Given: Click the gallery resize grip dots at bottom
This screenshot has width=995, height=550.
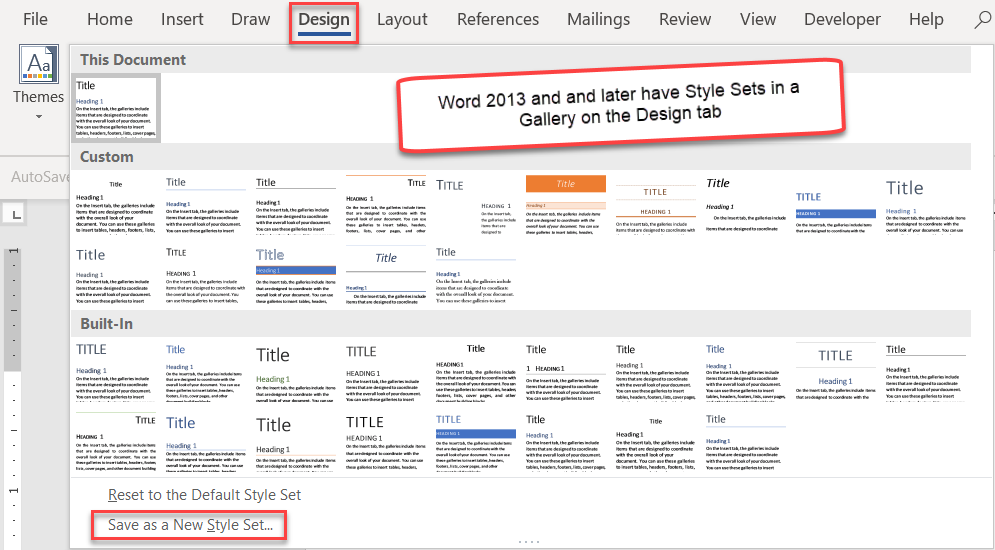Looking at the screenshot, I should (529, 542).
